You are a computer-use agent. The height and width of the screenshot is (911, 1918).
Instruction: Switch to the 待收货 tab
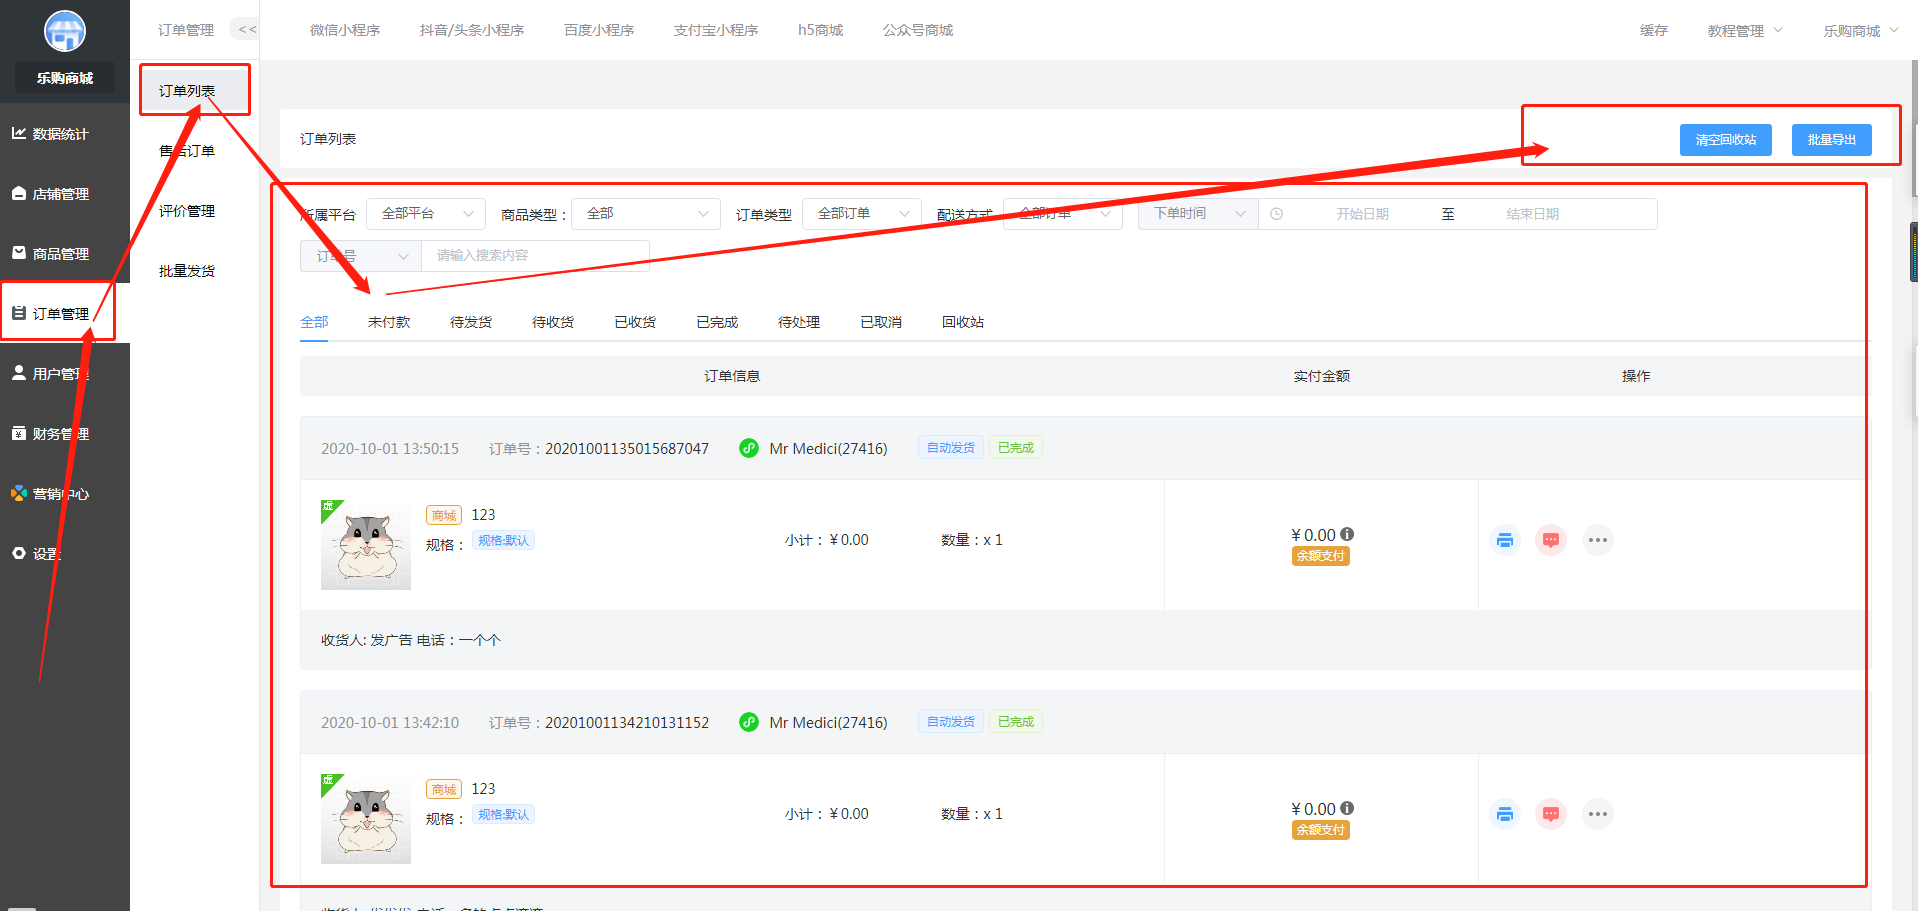coord(553,322)
